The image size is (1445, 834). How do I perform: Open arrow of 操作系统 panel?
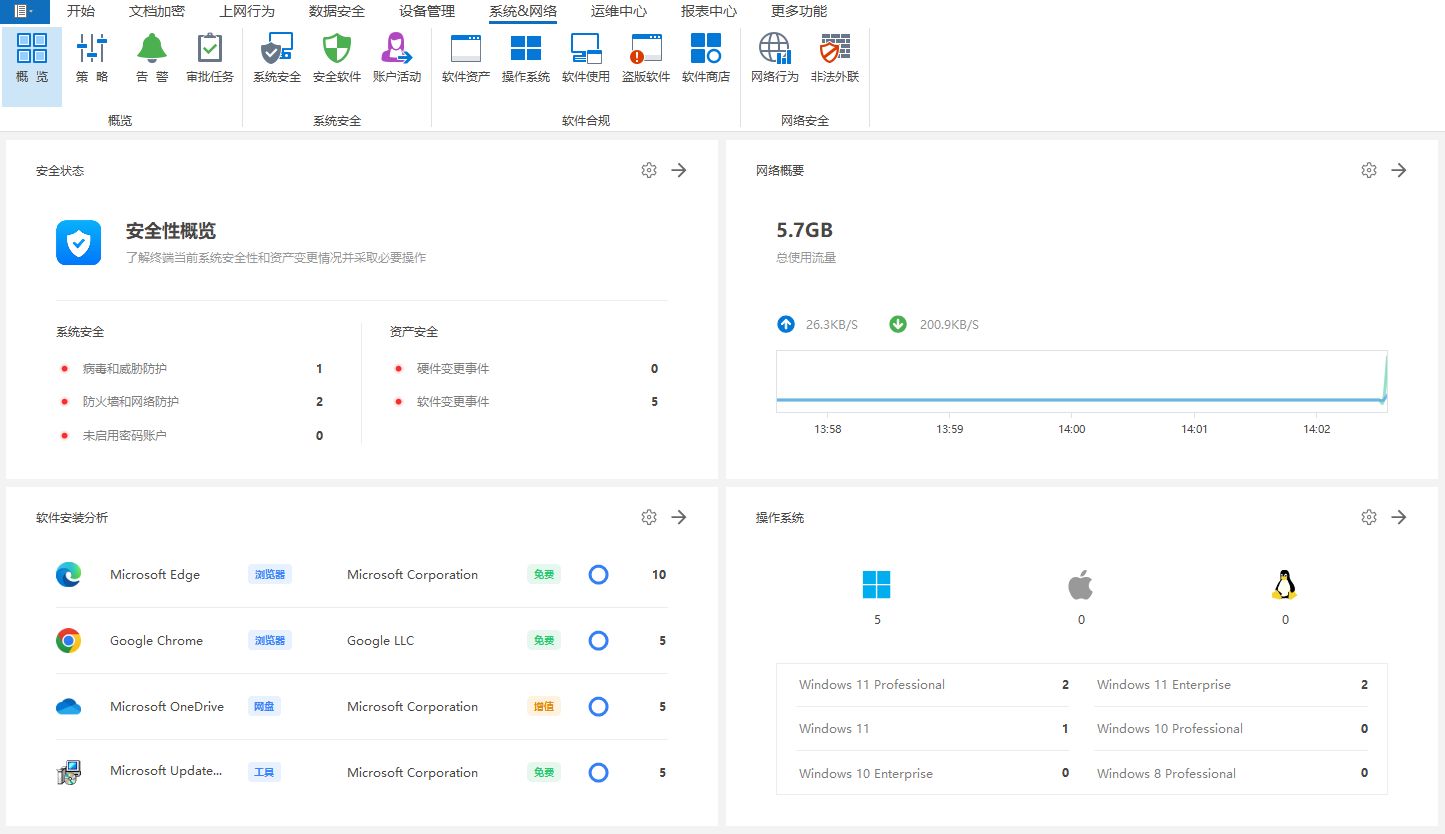click(x=1399, y=517)
